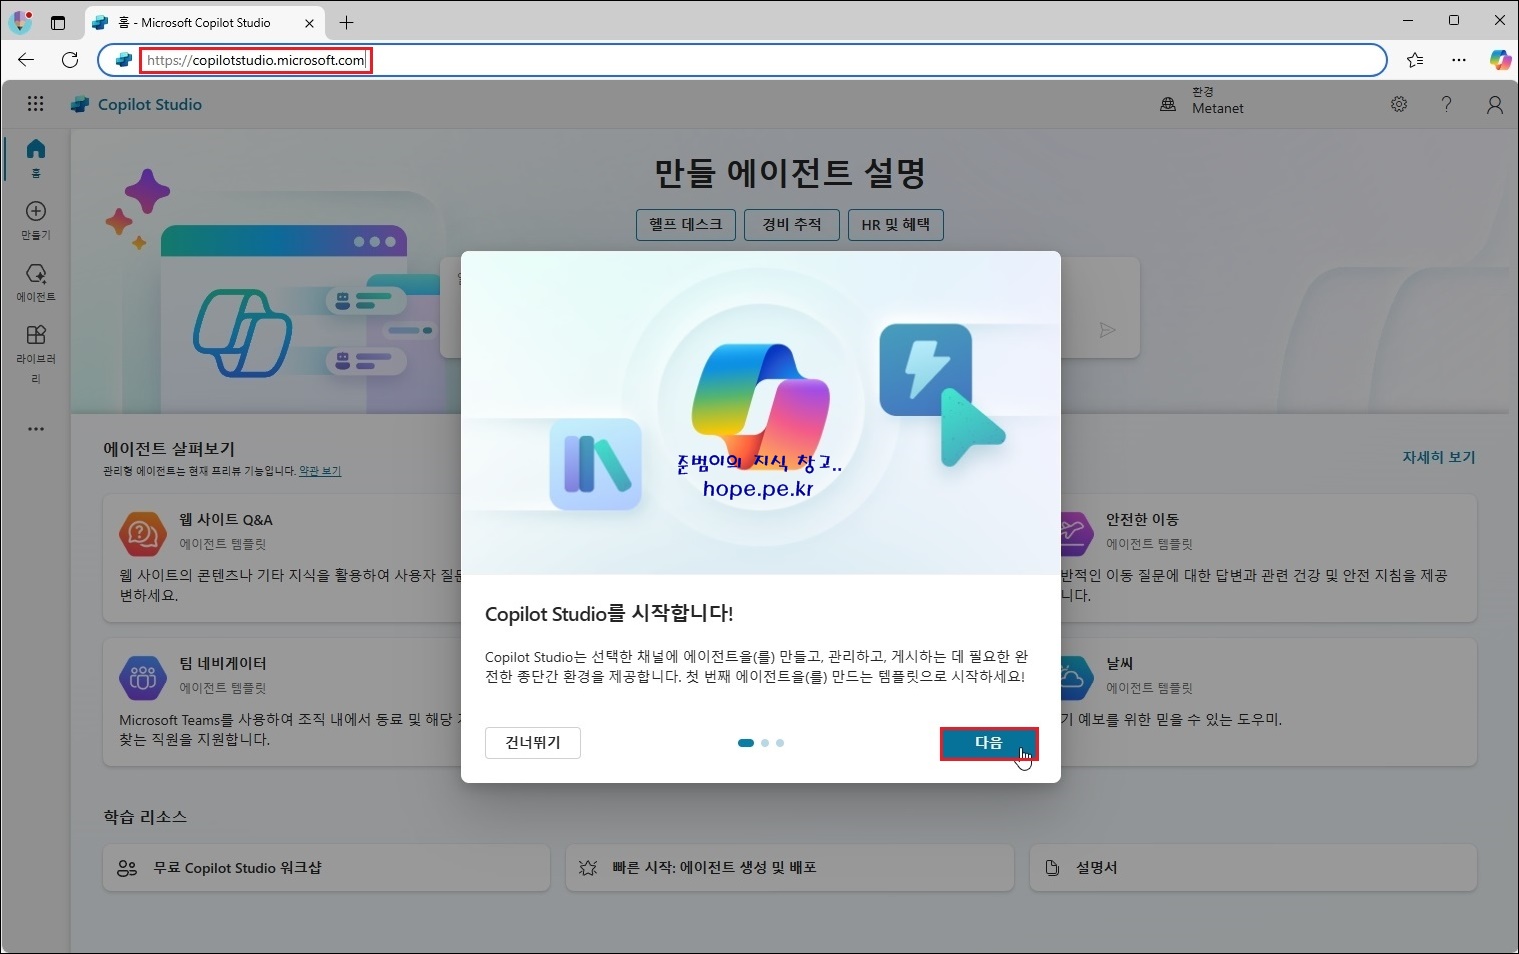Click the 학습 리소스 section heading
The height and width of the screenshot is (954, 1519).
coord(145,817)
